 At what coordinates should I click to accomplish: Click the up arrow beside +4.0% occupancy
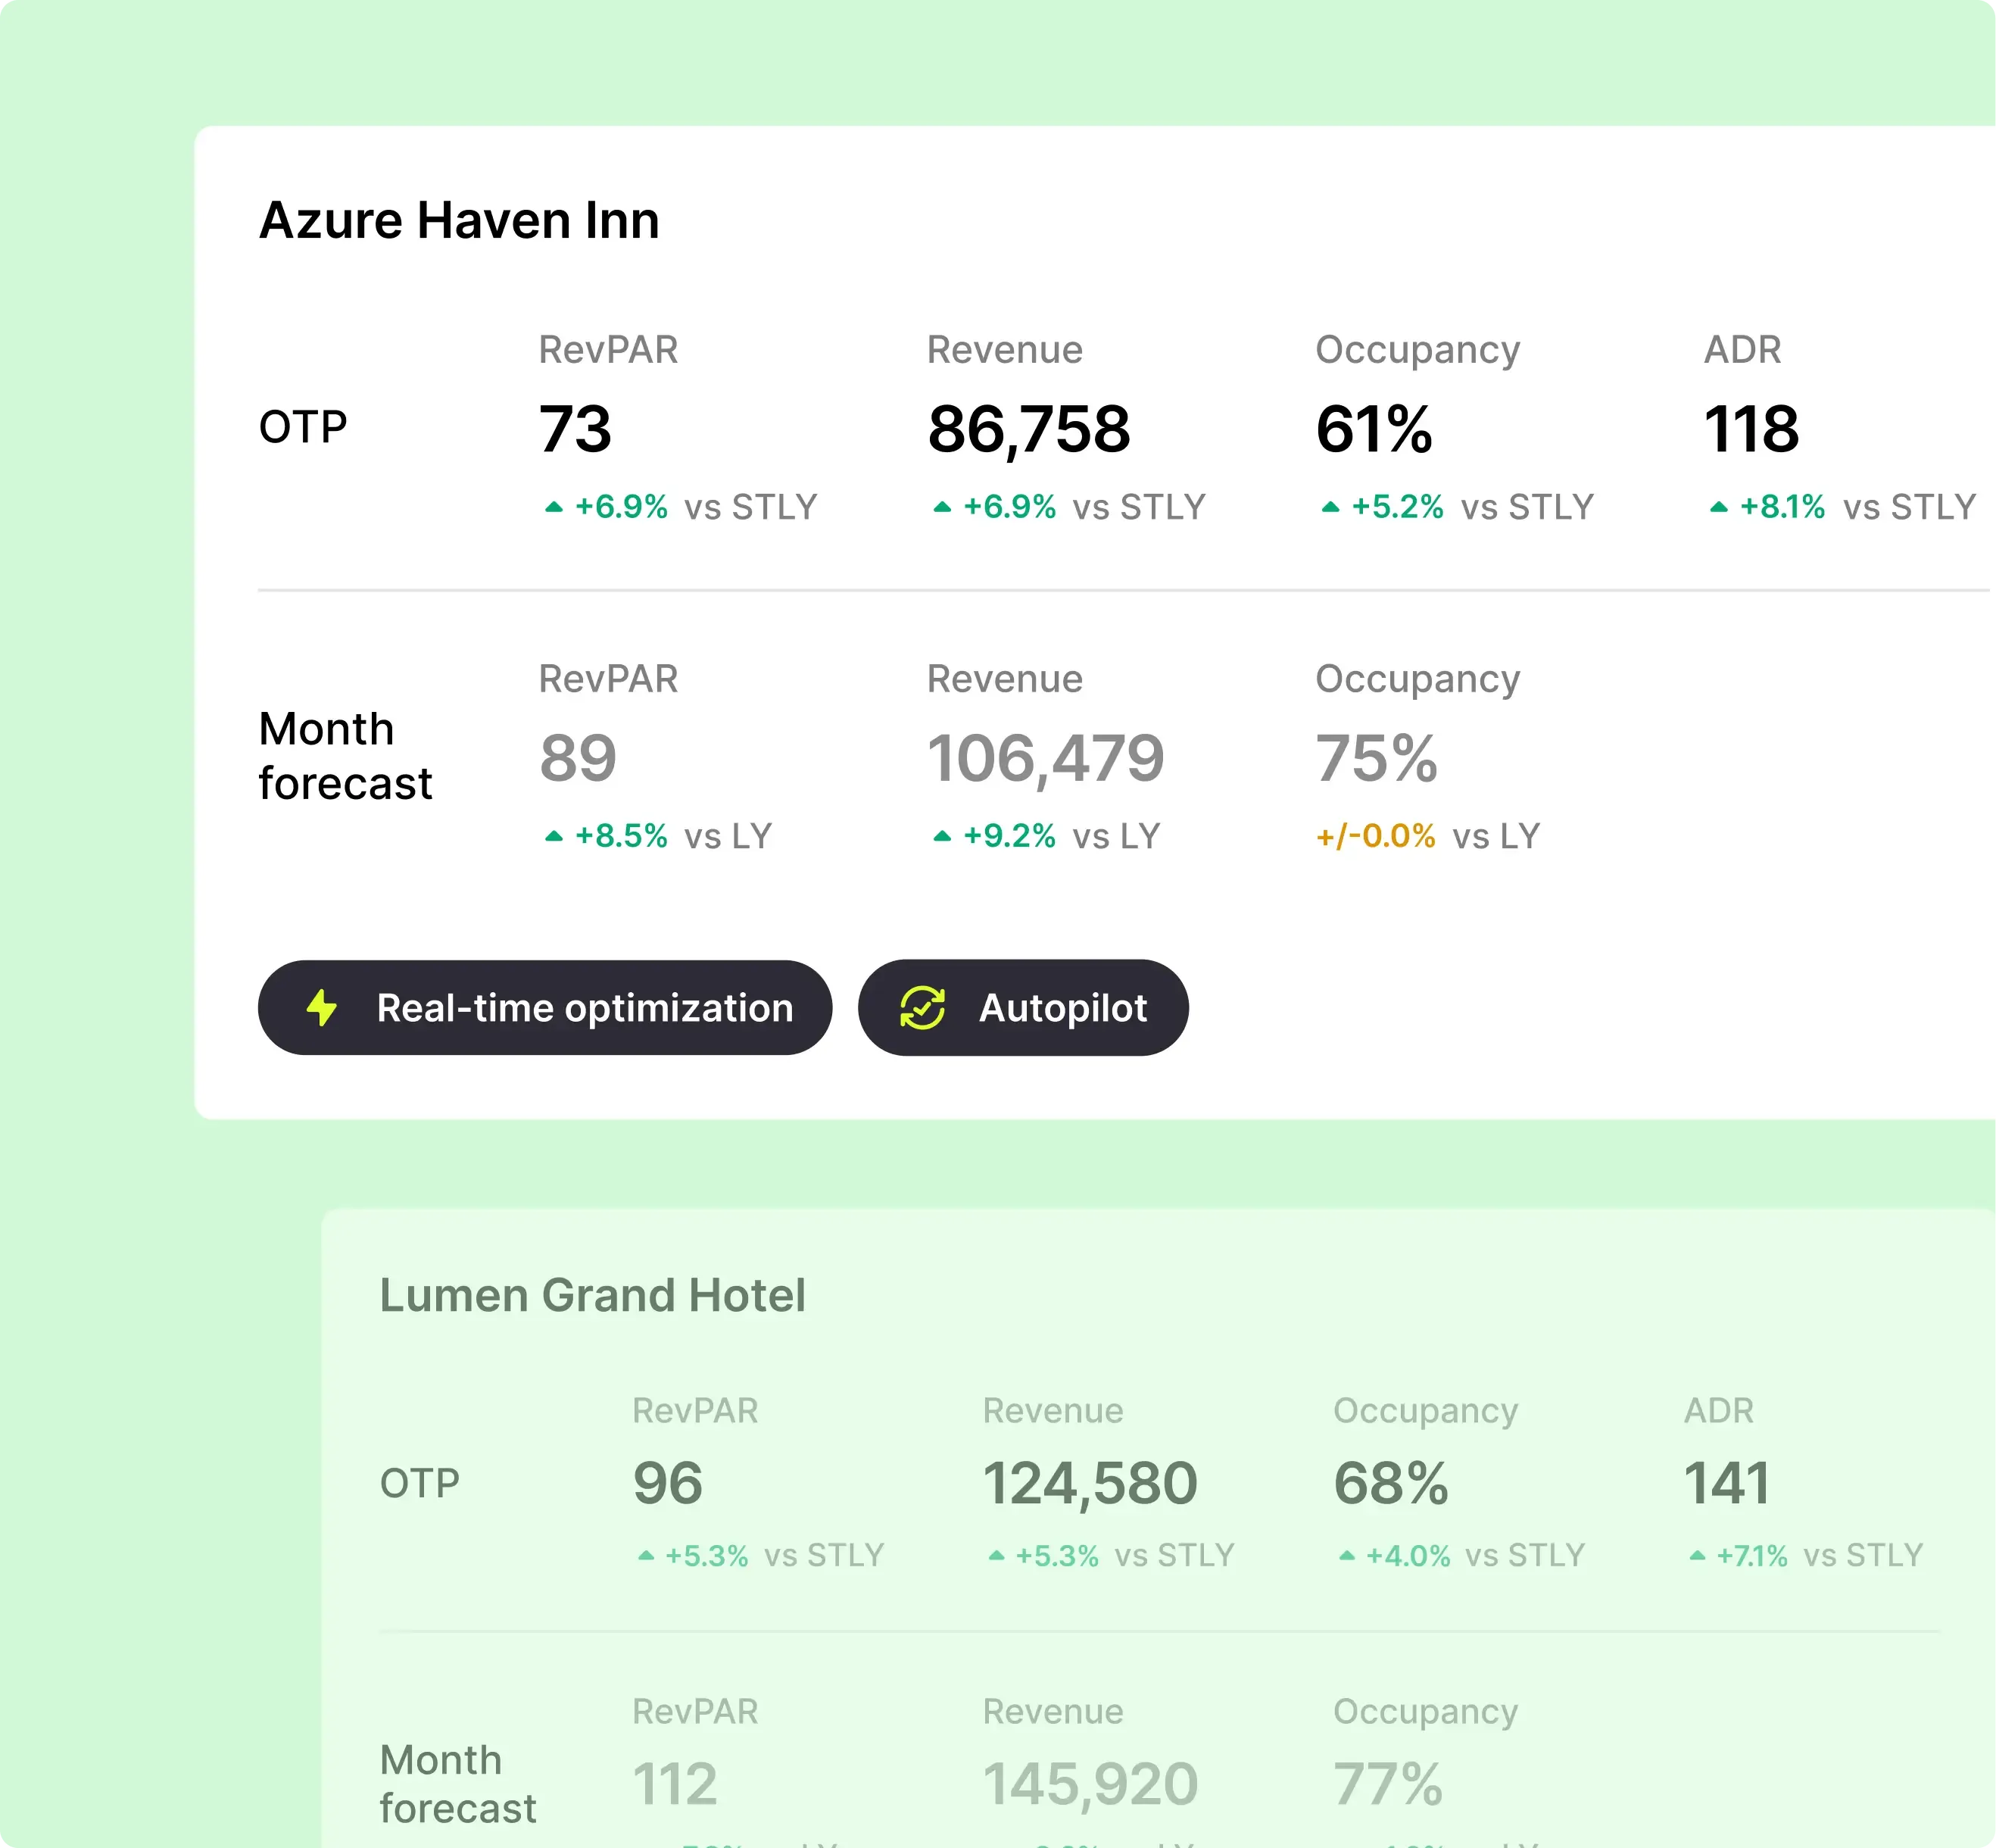[x=1347, y=1556]
